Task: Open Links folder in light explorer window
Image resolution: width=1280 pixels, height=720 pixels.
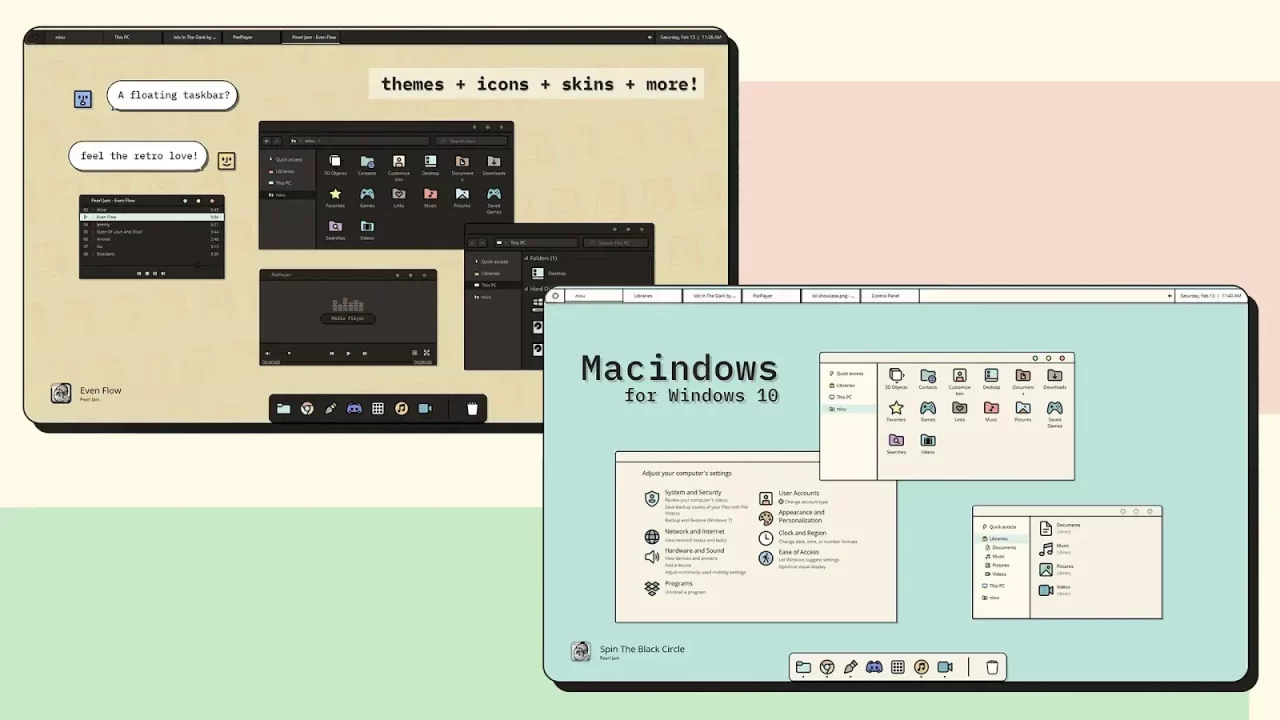Action: pyautogui.click(x=959, y=411)
